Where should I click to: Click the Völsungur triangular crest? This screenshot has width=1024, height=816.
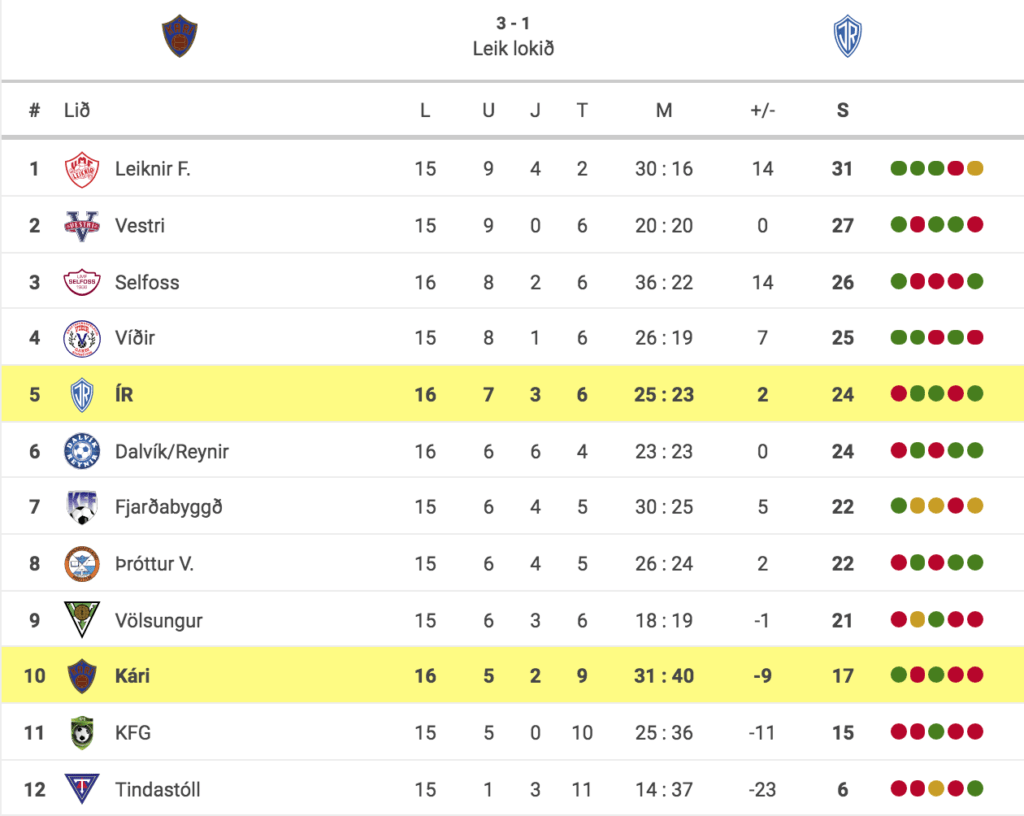[x=82, y=620]
